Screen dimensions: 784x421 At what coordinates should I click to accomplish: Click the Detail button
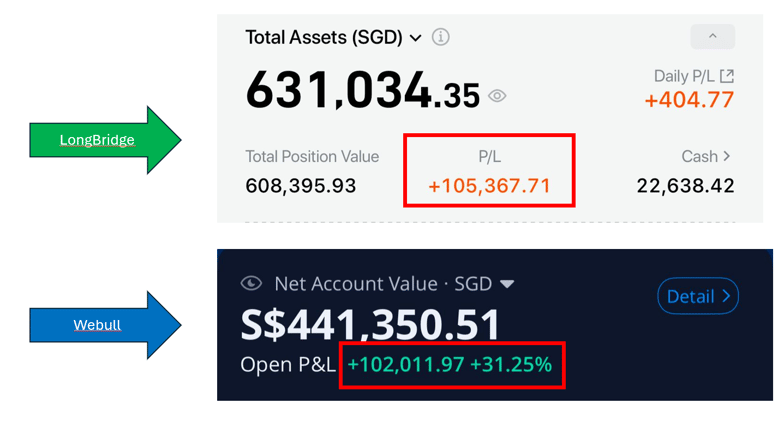point(697,296)
